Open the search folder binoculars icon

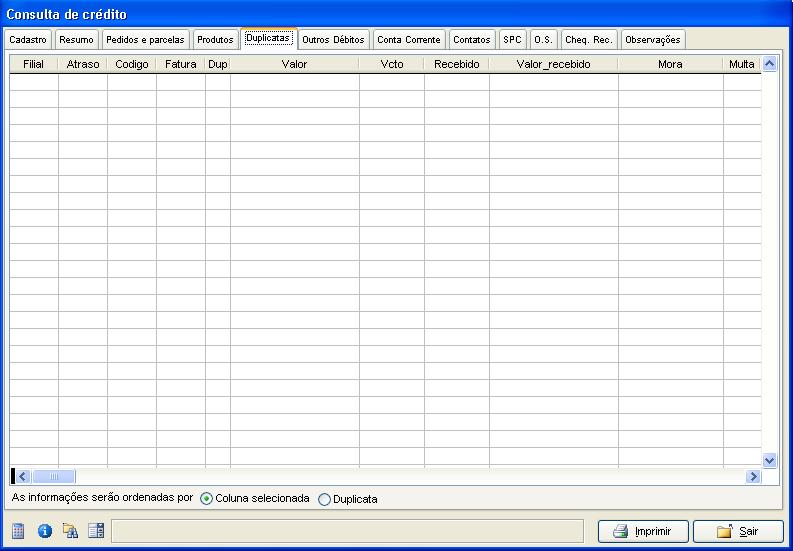click(x=70, y=531)
